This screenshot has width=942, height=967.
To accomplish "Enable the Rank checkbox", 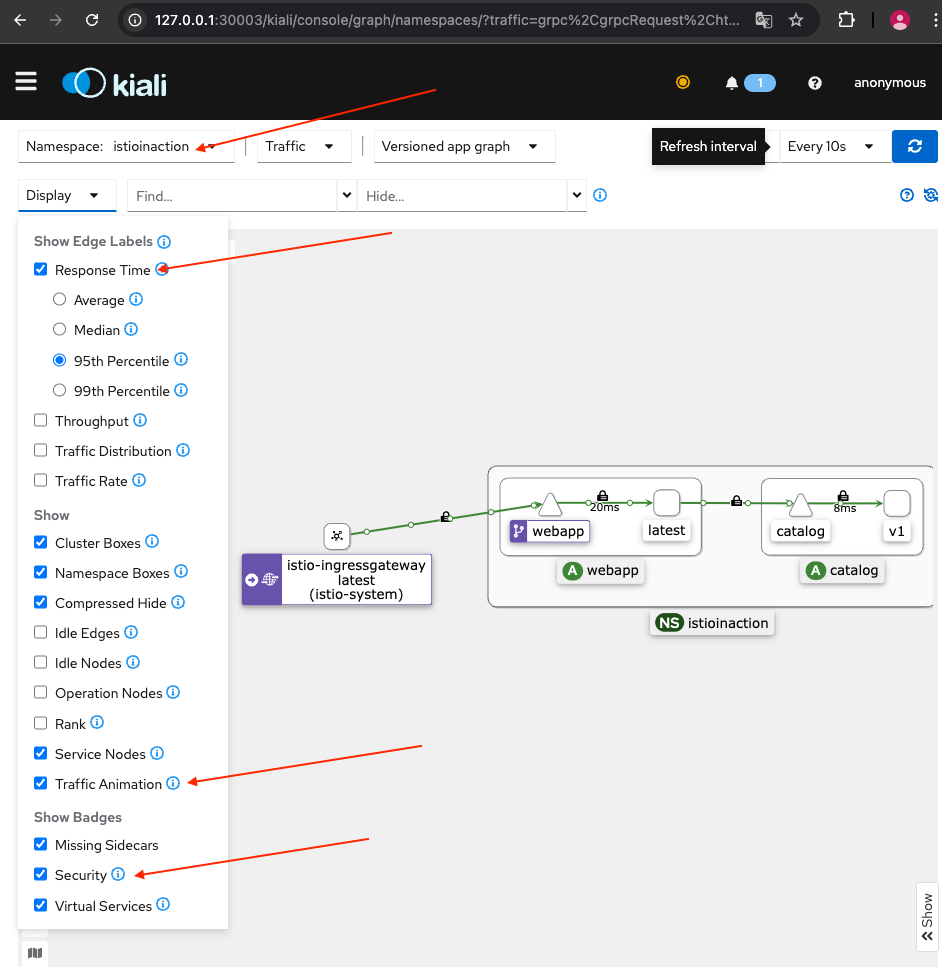I will 41,723.
